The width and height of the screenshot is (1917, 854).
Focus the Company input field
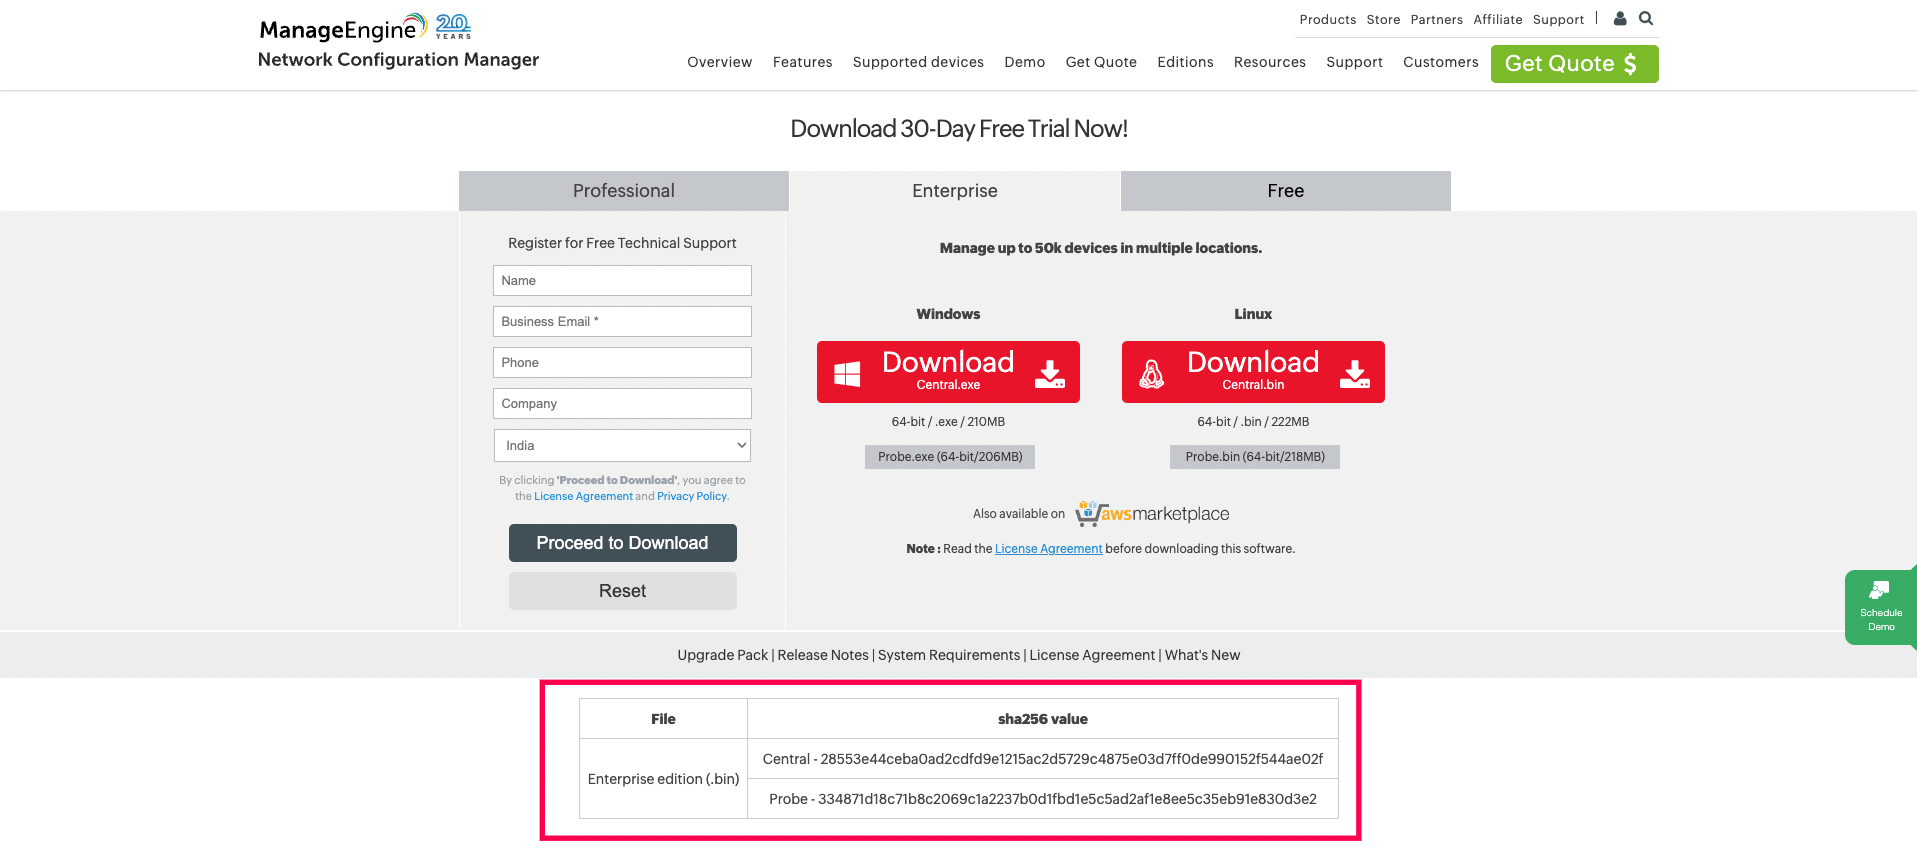[x=622, y=403]
